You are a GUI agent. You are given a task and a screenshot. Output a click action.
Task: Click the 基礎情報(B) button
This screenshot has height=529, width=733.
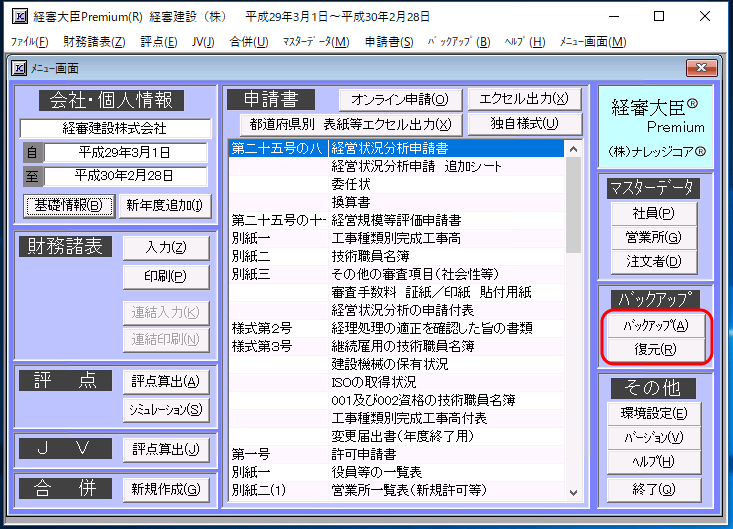(x=68, y=206)
